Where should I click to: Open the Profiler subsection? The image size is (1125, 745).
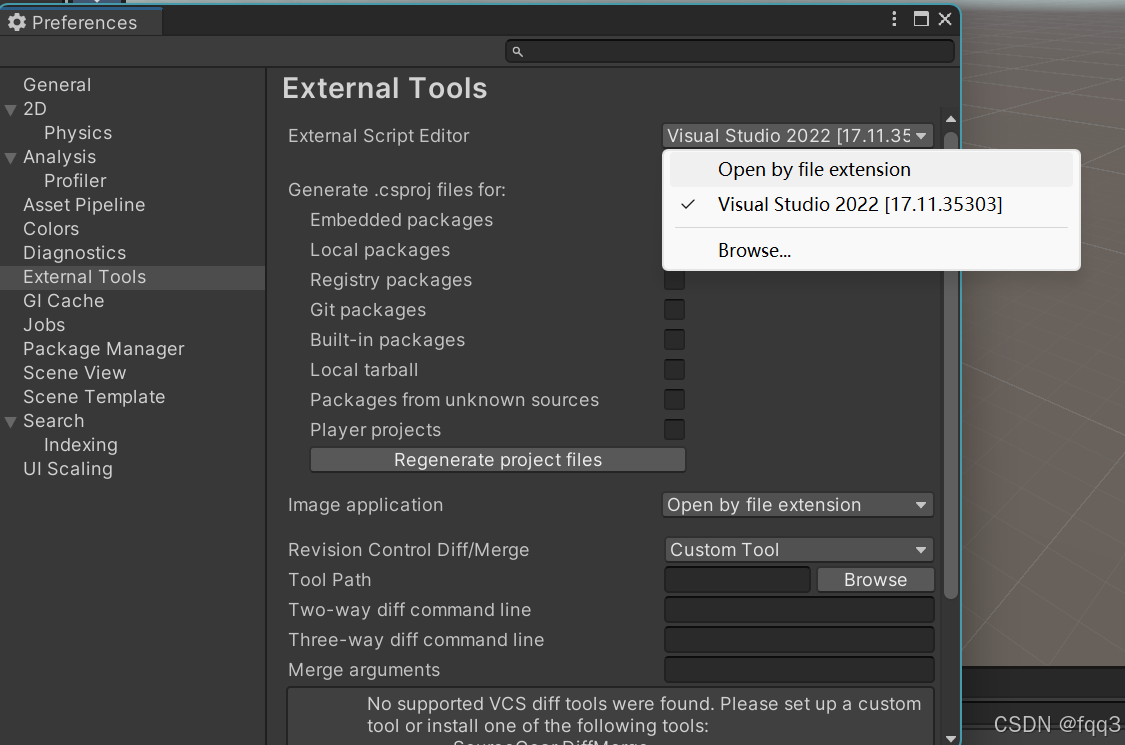(x=75, y=181)
